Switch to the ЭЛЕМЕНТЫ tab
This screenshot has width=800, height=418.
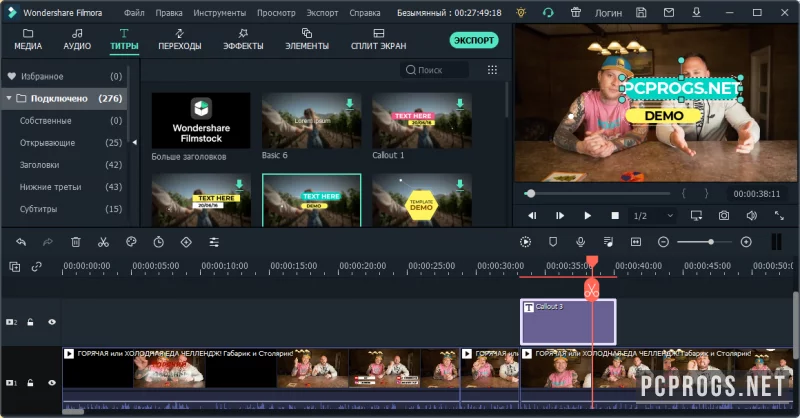(307, 40)
